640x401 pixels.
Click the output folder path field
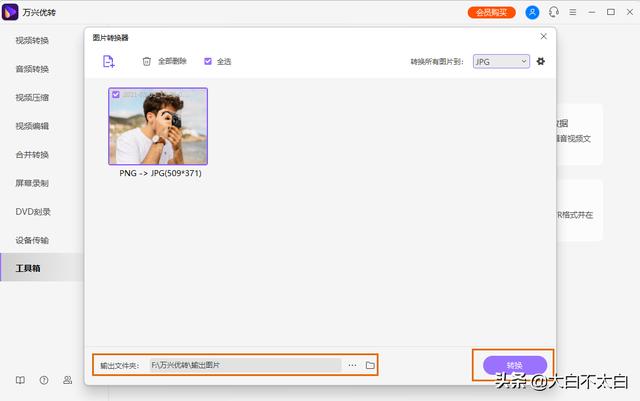pyautogui.click(x=244, y=366)
